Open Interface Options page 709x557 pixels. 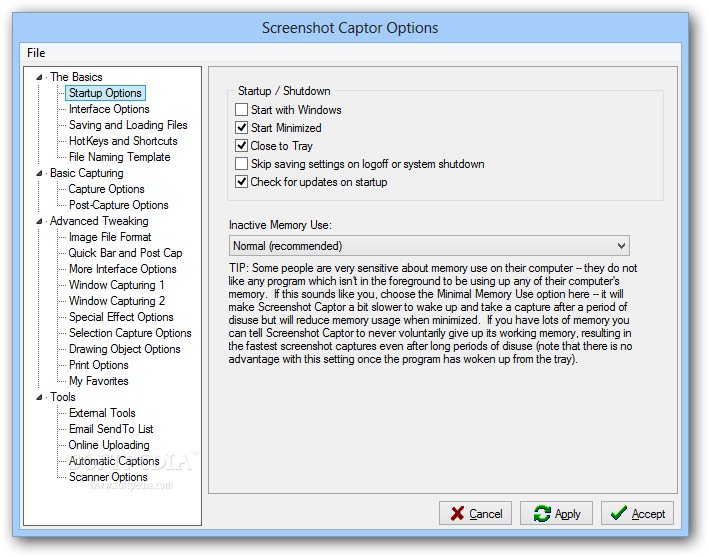click(x=109, y=109)
